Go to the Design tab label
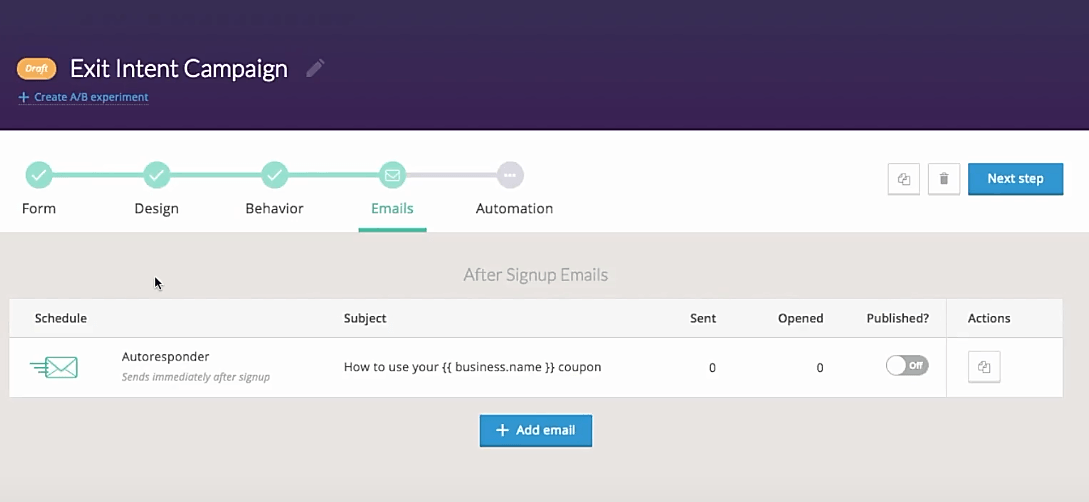 (157, 209)
